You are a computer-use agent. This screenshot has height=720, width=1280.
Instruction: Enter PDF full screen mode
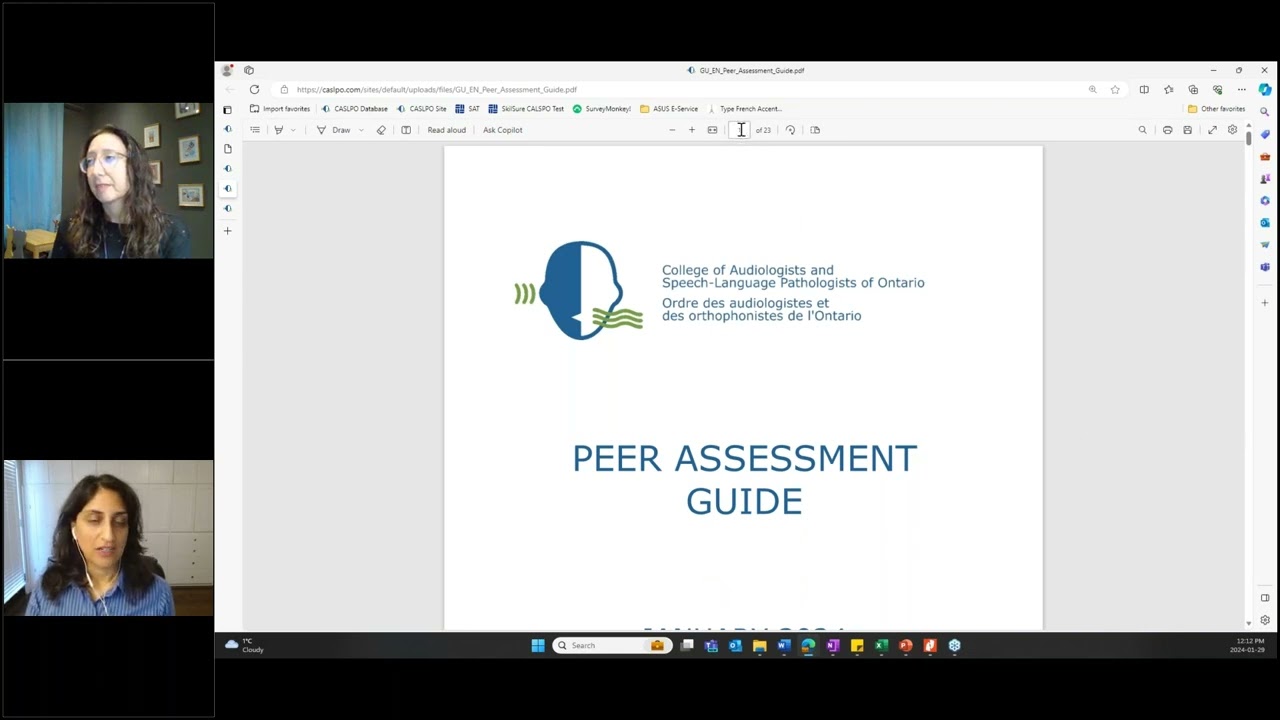click(x=1212, y=130)
